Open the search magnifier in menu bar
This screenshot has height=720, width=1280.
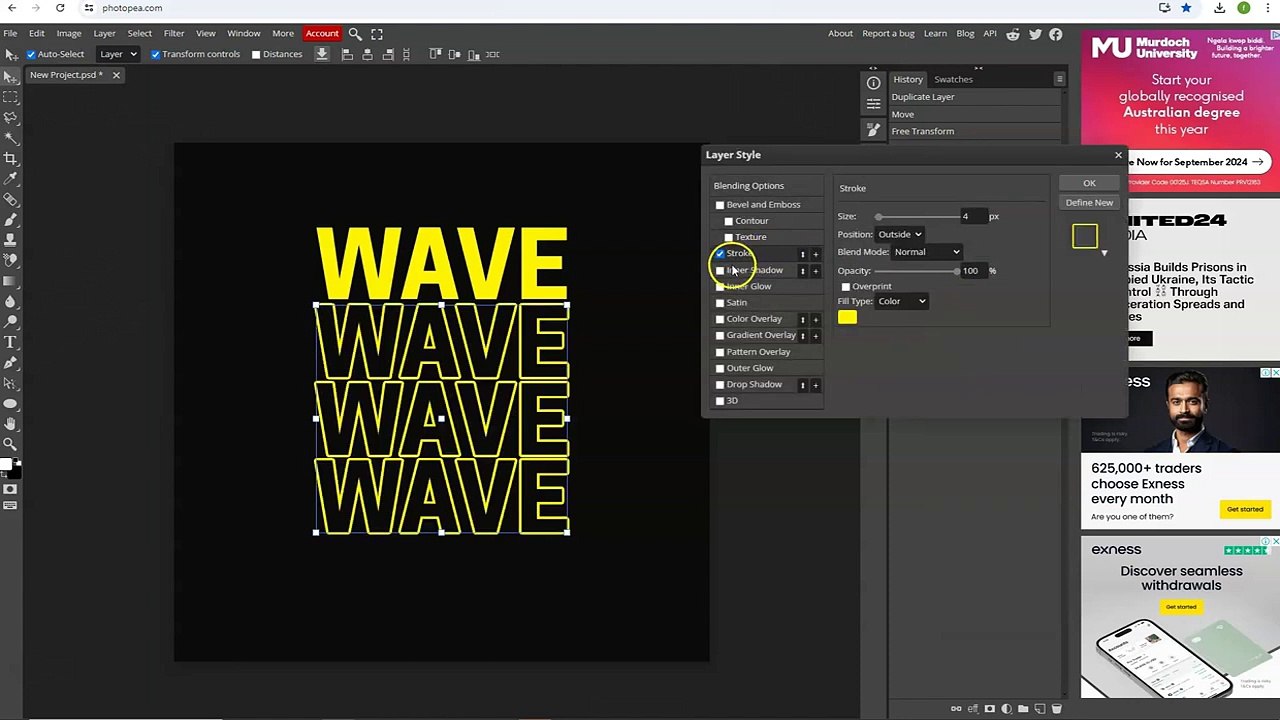[355, 34]
